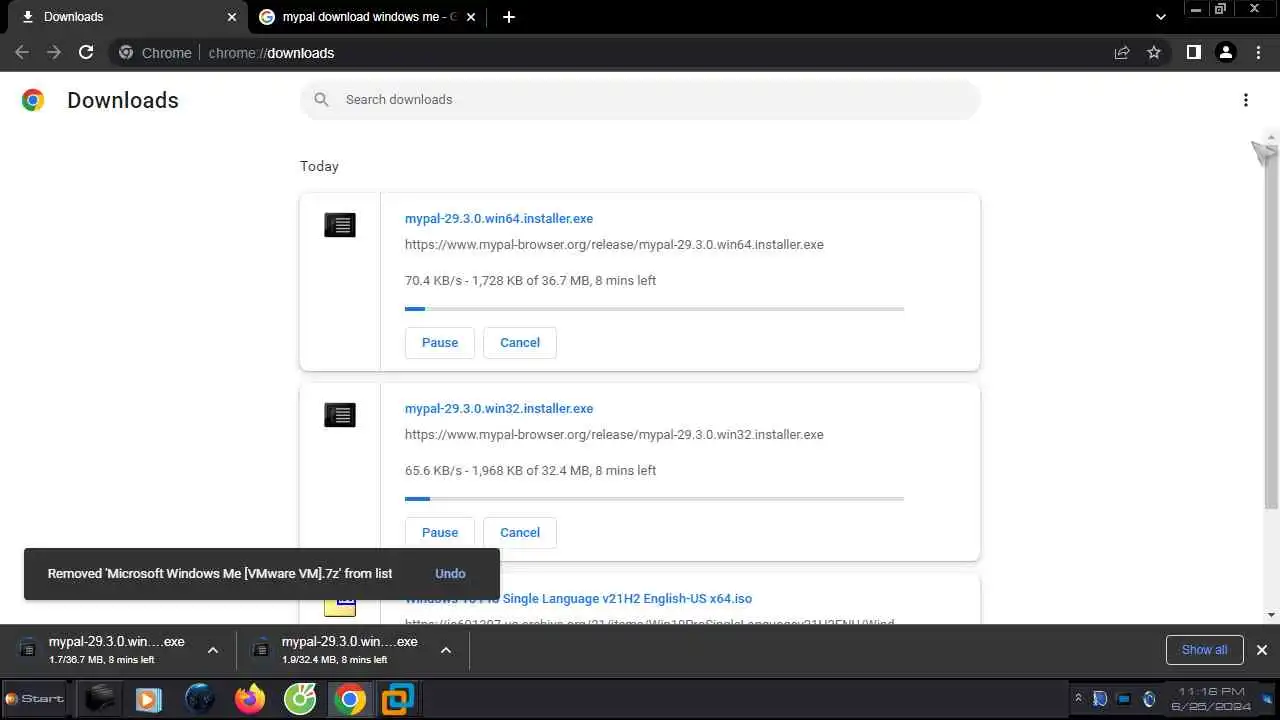The image size is (1280, 720).
Task: Click the win32 download progress bar
Action: point(654,498)
